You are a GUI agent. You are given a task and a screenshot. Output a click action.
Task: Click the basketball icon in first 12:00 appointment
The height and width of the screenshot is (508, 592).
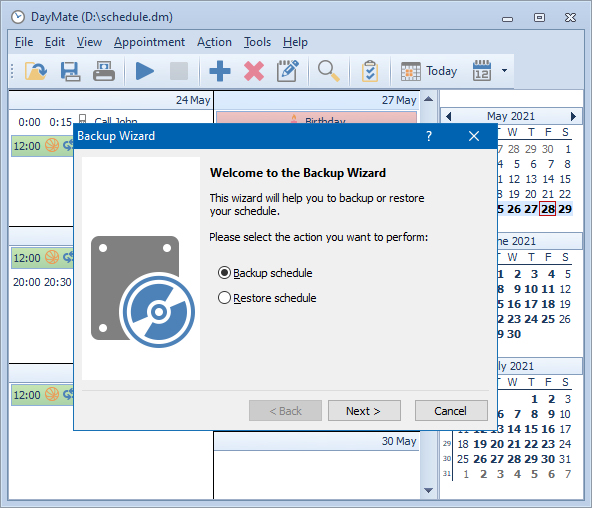tap(52, 145)
